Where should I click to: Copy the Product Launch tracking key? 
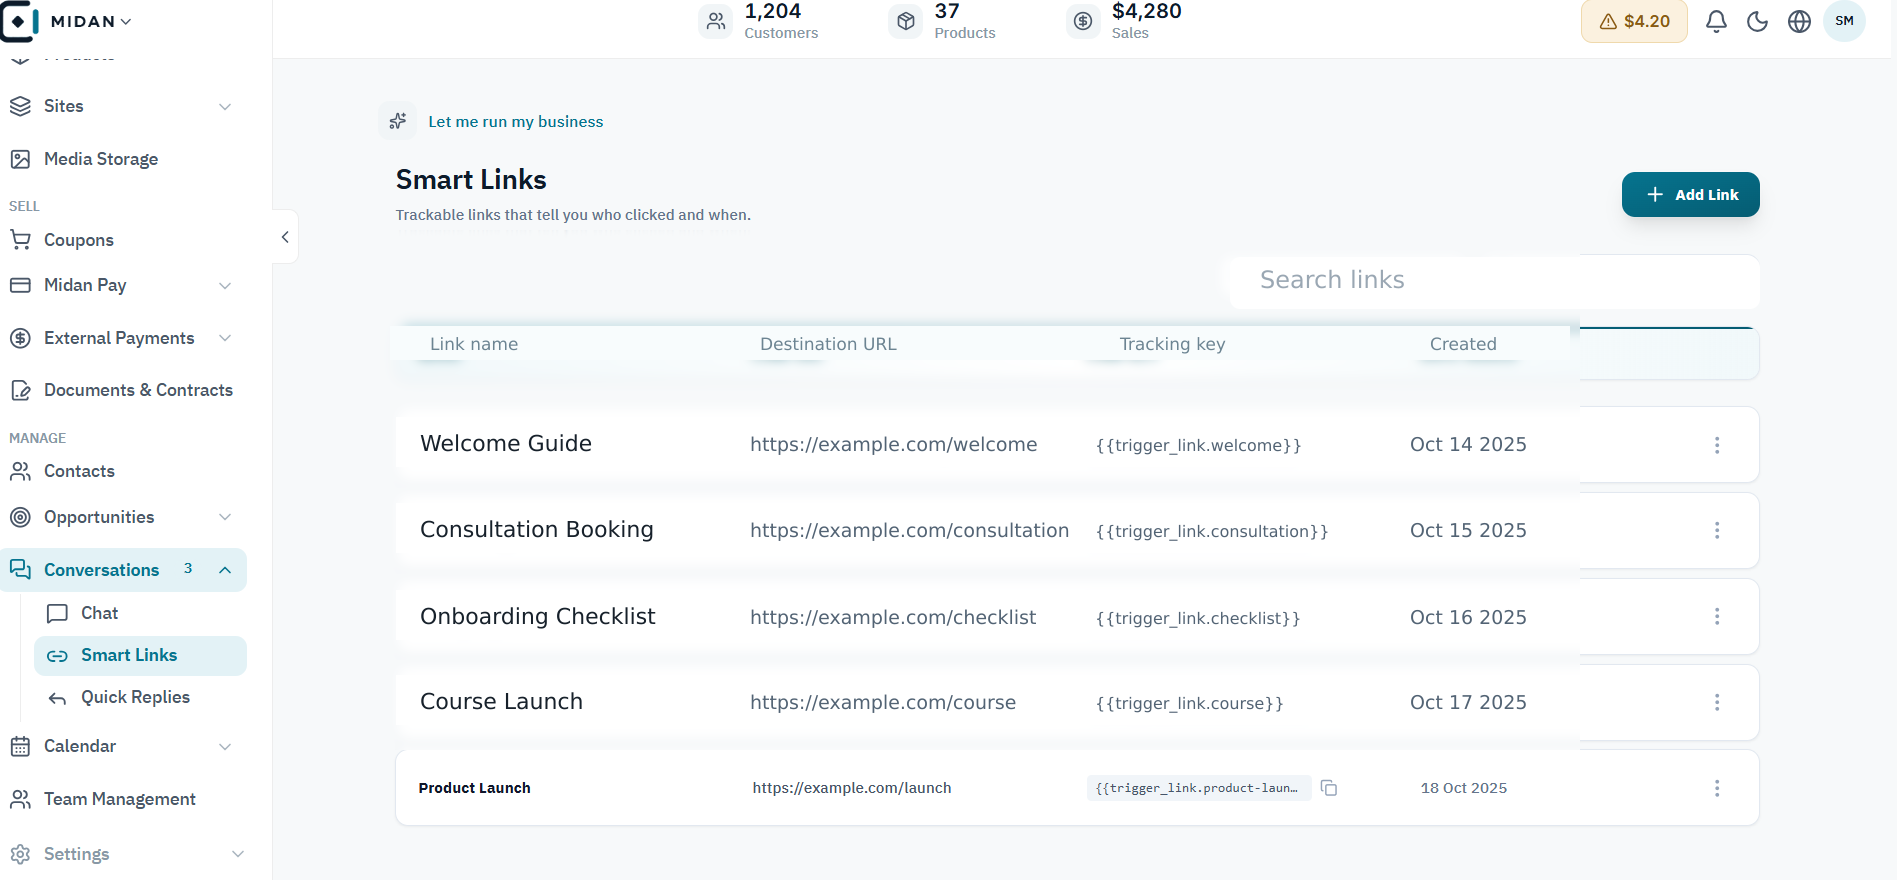[x=1329, y=788]
